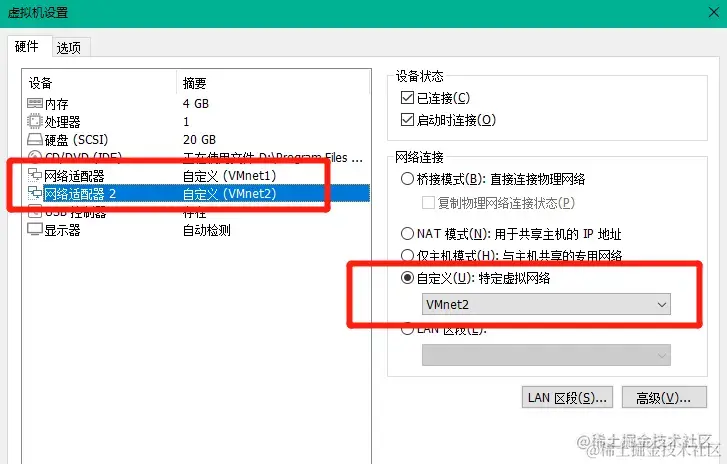Click the 自动检测 display summary text
The width and height of the screenshot is (727, 464).
pyautogui.click(x=206, y=230)
